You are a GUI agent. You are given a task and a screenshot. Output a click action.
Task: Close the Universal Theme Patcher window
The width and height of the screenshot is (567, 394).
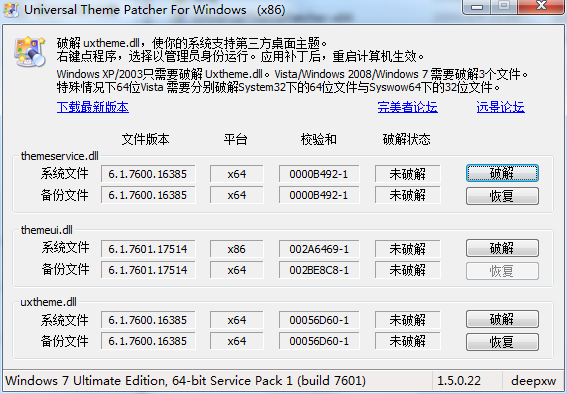tap(541, 7)
